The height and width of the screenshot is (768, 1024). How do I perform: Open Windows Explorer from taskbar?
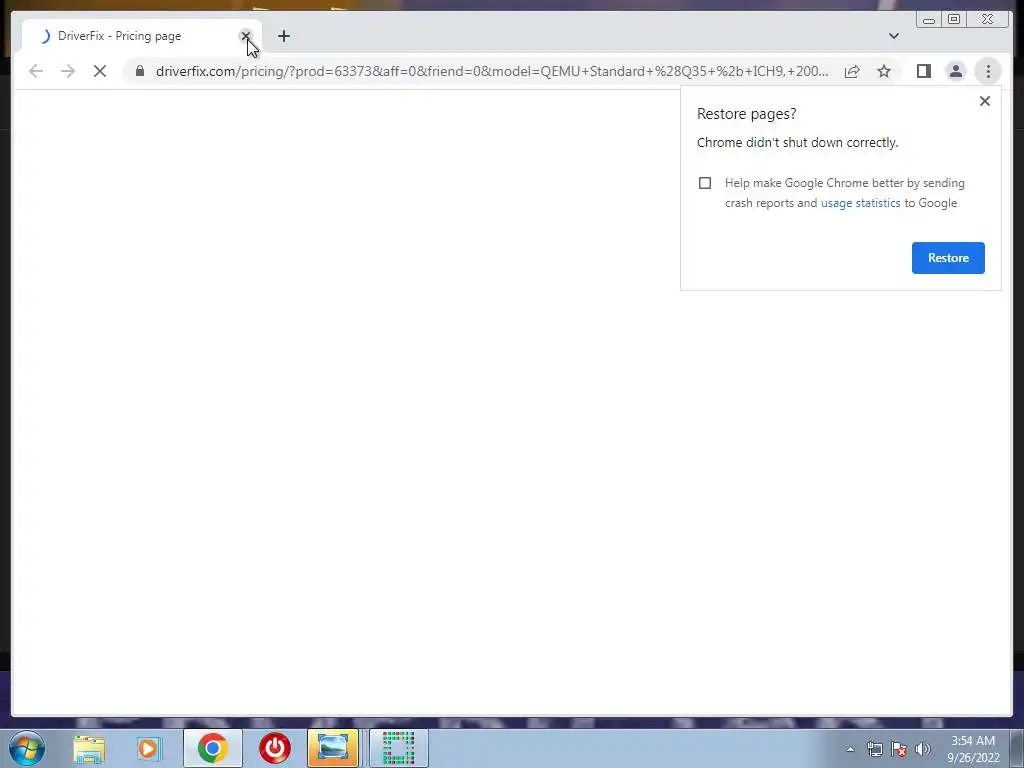(89, 748)
